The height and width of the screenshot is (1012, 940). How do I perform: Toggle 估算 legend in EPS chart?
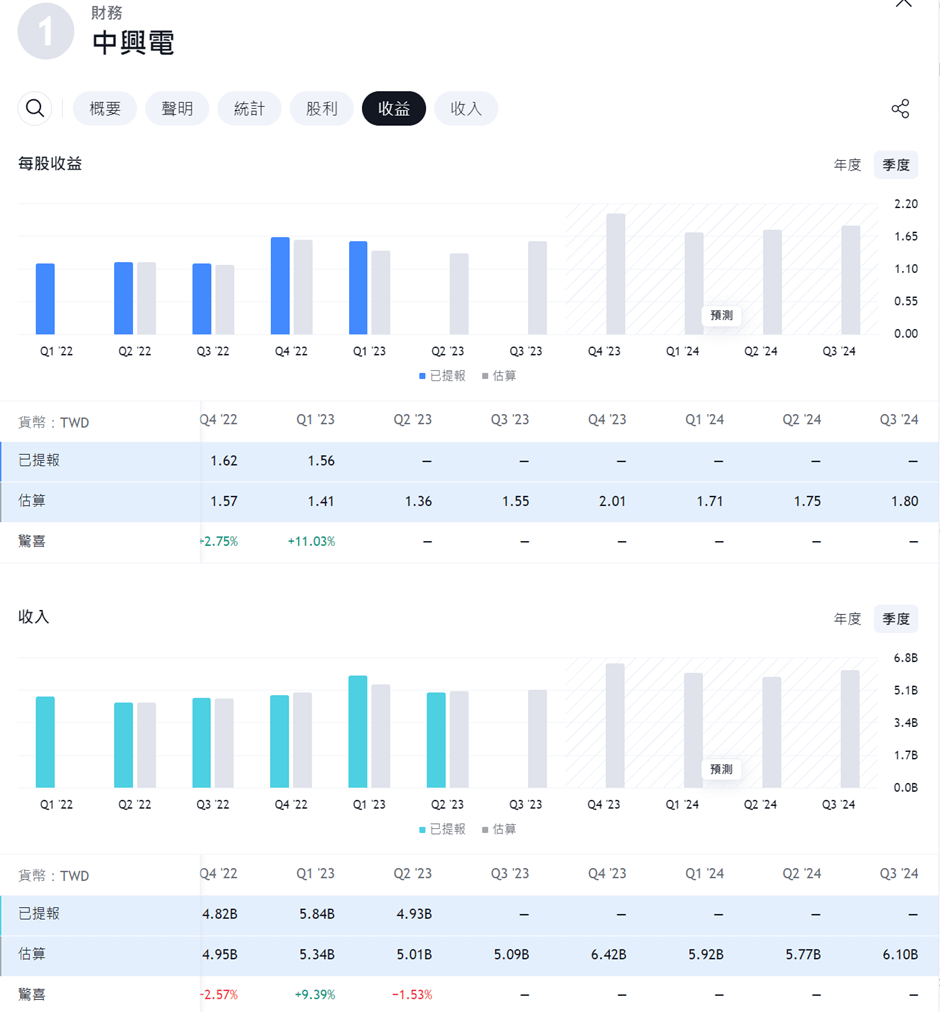(x=499, y=376)
